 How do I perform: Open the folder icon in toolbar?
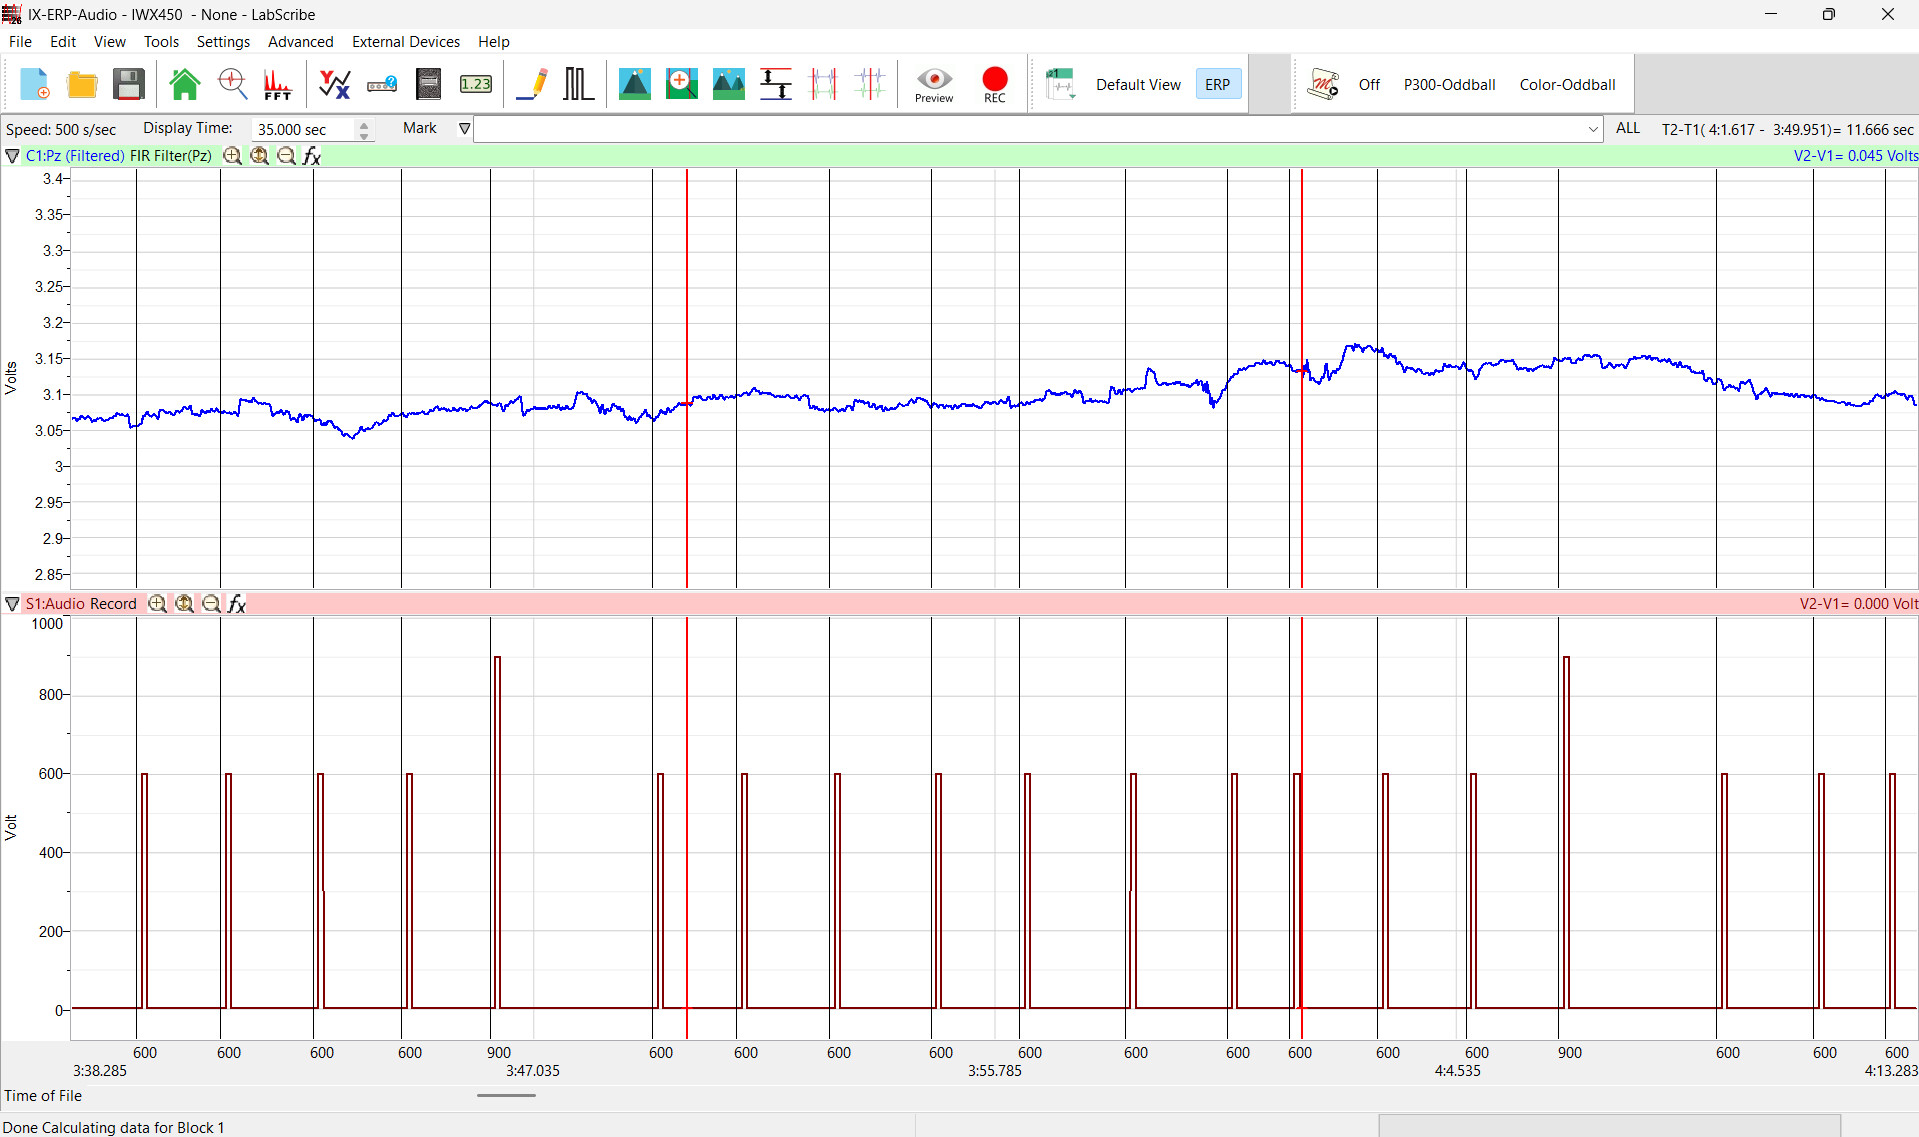(x=82, y=84)
